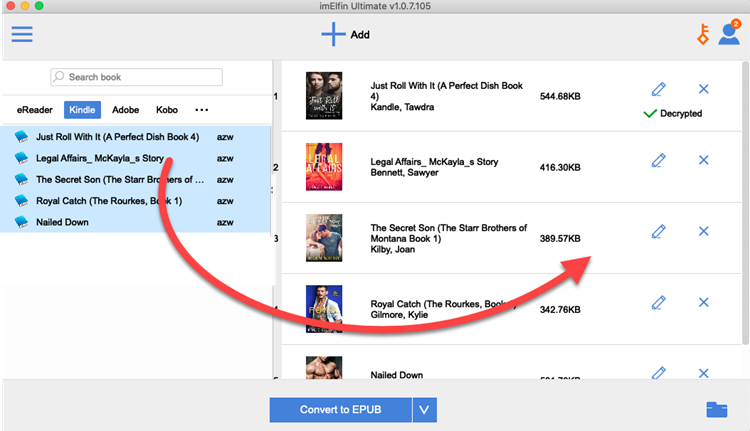Click author name Gilmore, Kylie

(399, 315)
